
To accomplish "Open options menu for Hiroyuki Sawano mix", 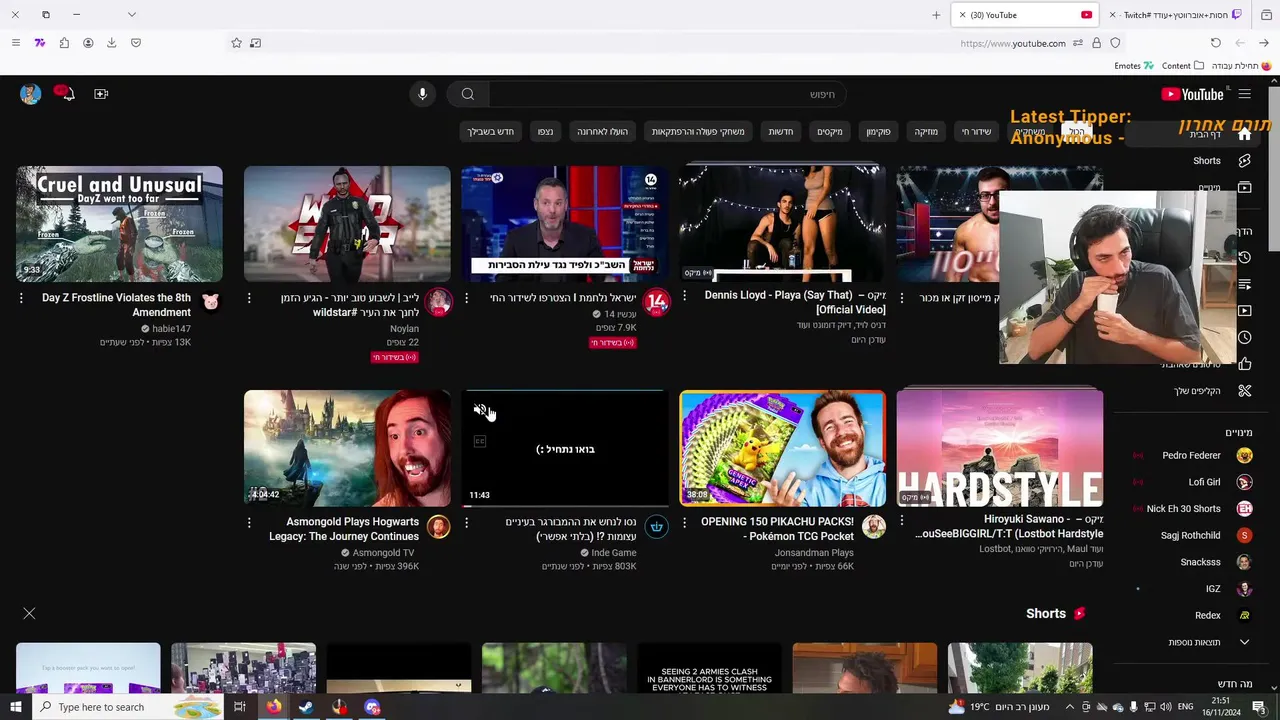I will tap(901, 520).
